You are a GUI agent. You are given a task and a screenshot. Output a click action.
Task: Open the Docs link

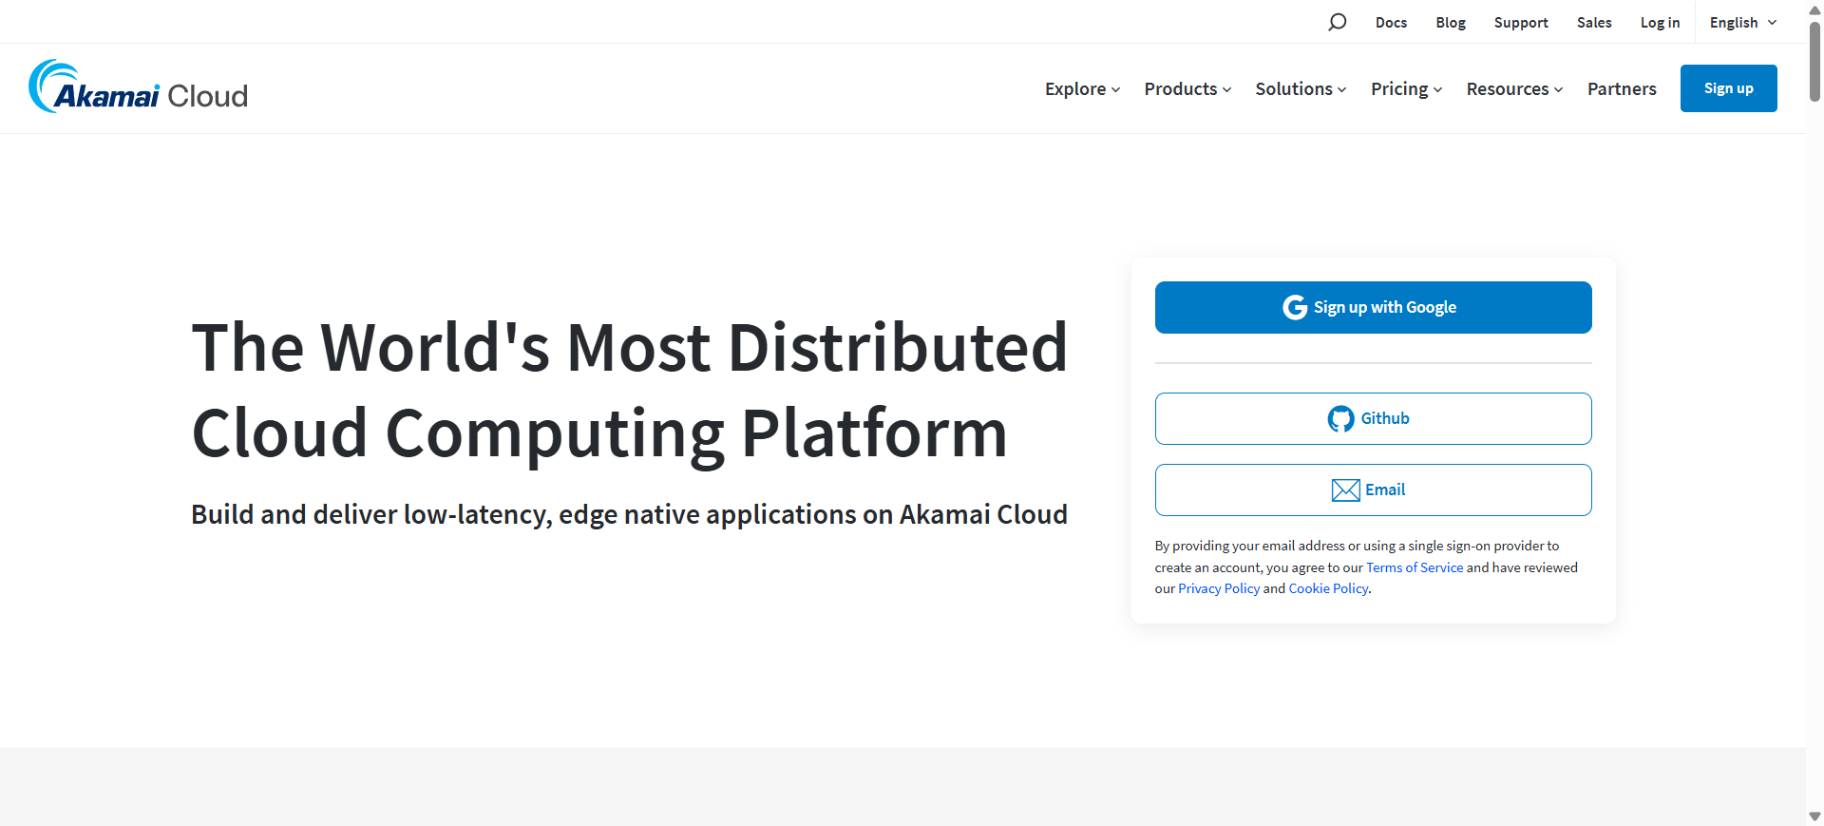coord(1391,22)
